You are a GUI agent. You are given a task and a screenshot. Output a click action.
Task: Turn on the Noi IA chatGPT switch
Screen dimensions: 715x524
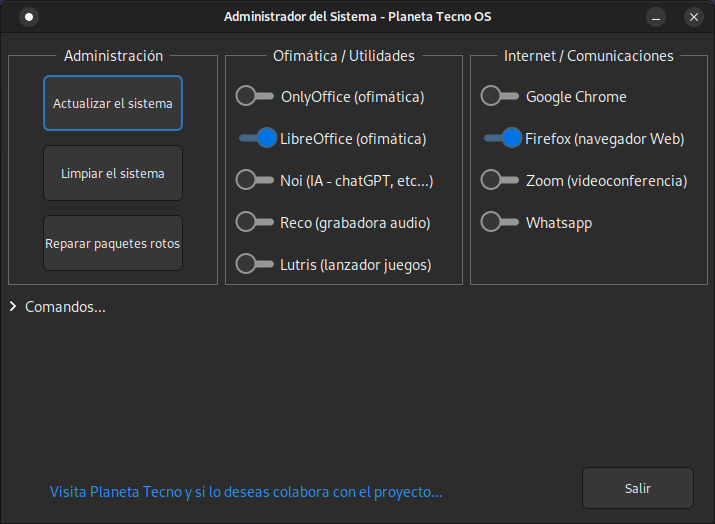tap(255, 180)
